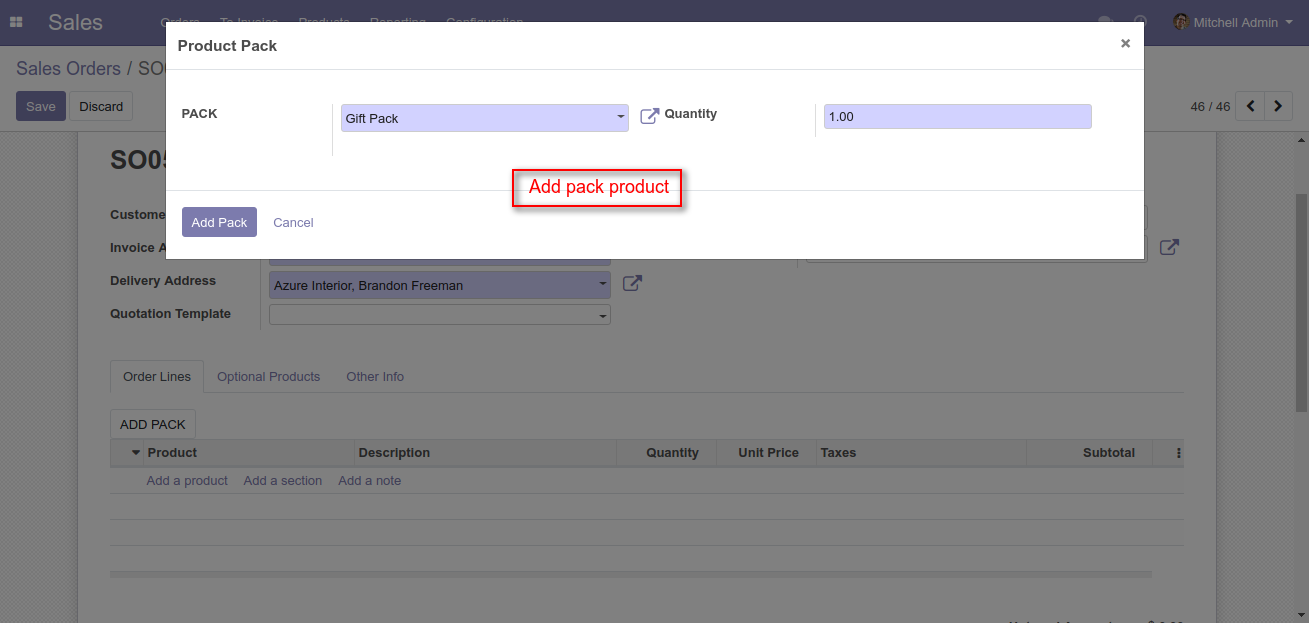Switch to the Optional Products tab
The image size is (1309, 623).
tap(268, 377)
